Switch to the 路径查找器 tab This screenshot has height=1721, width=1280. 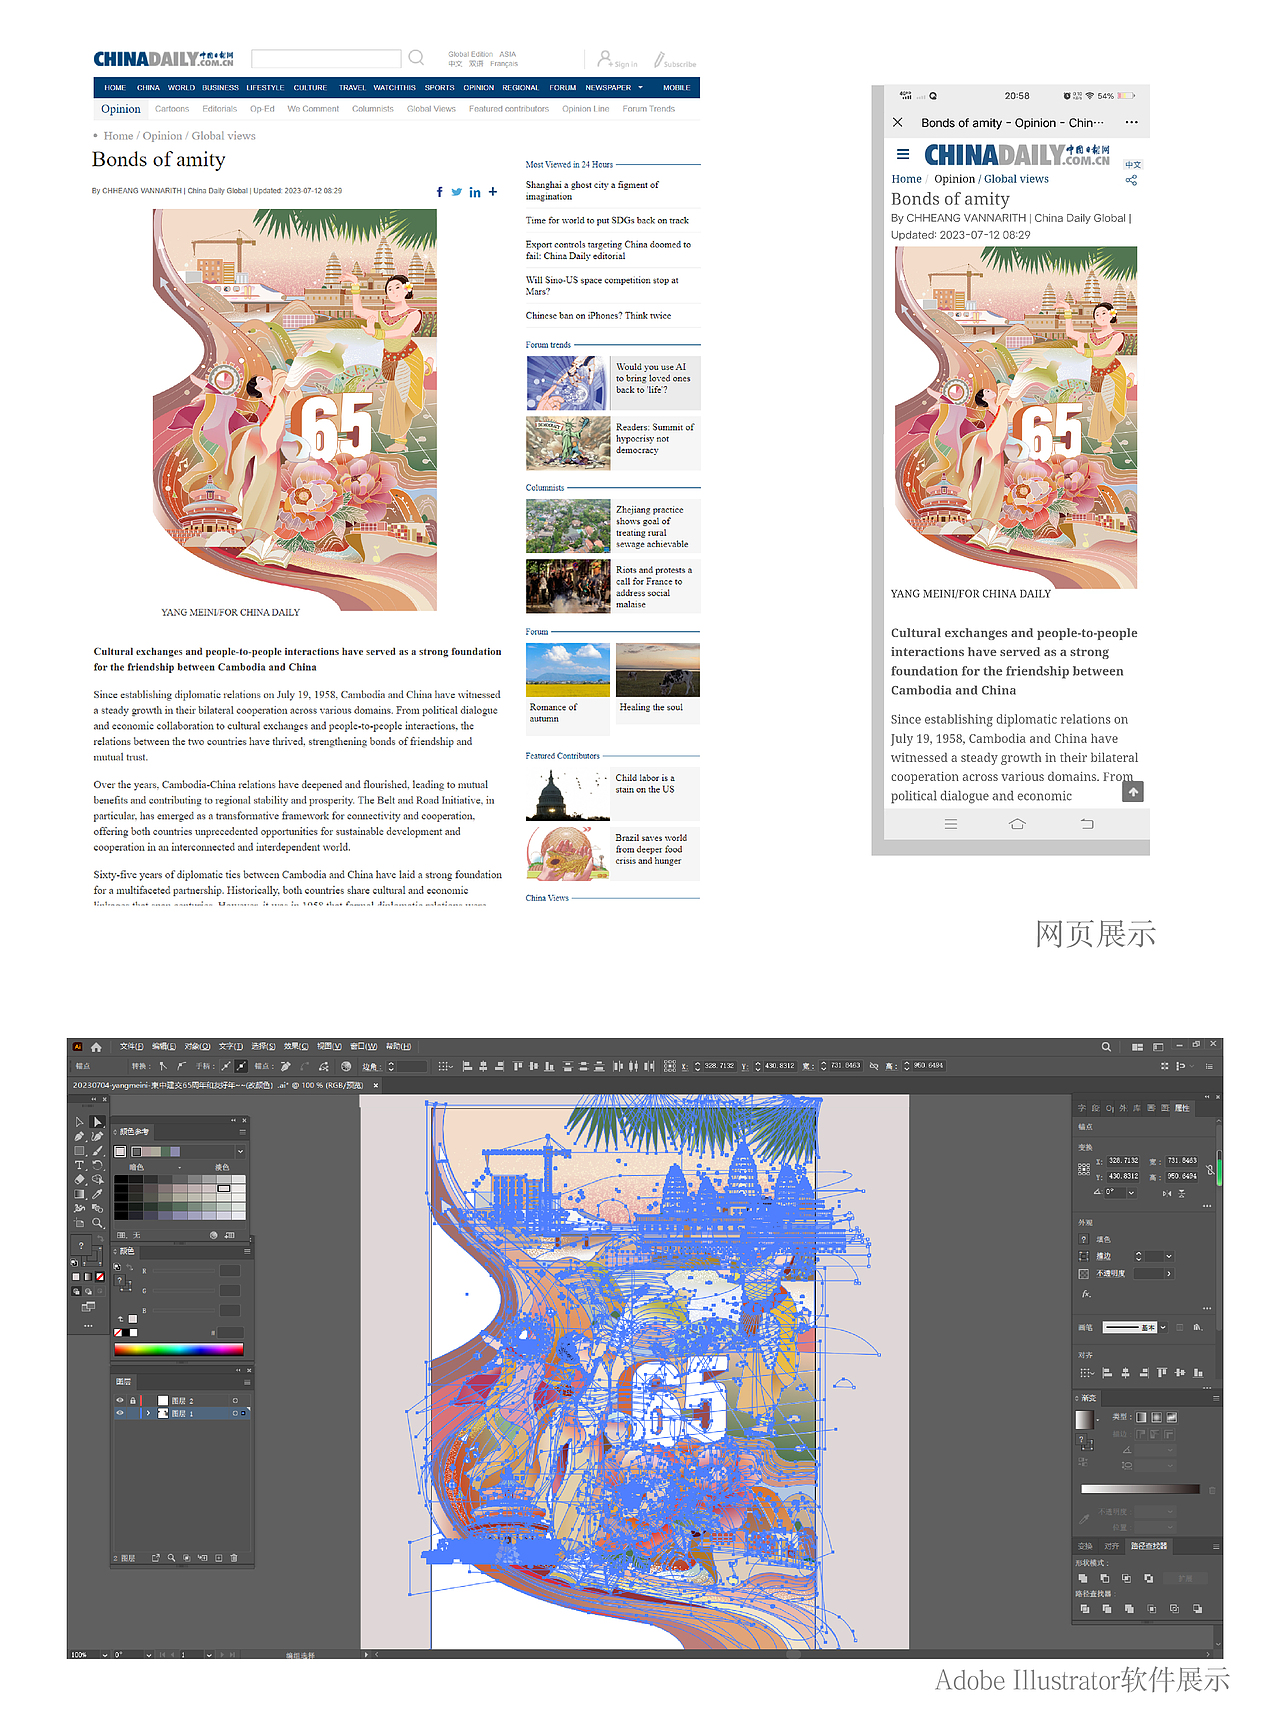(x=1149, y=1546)
